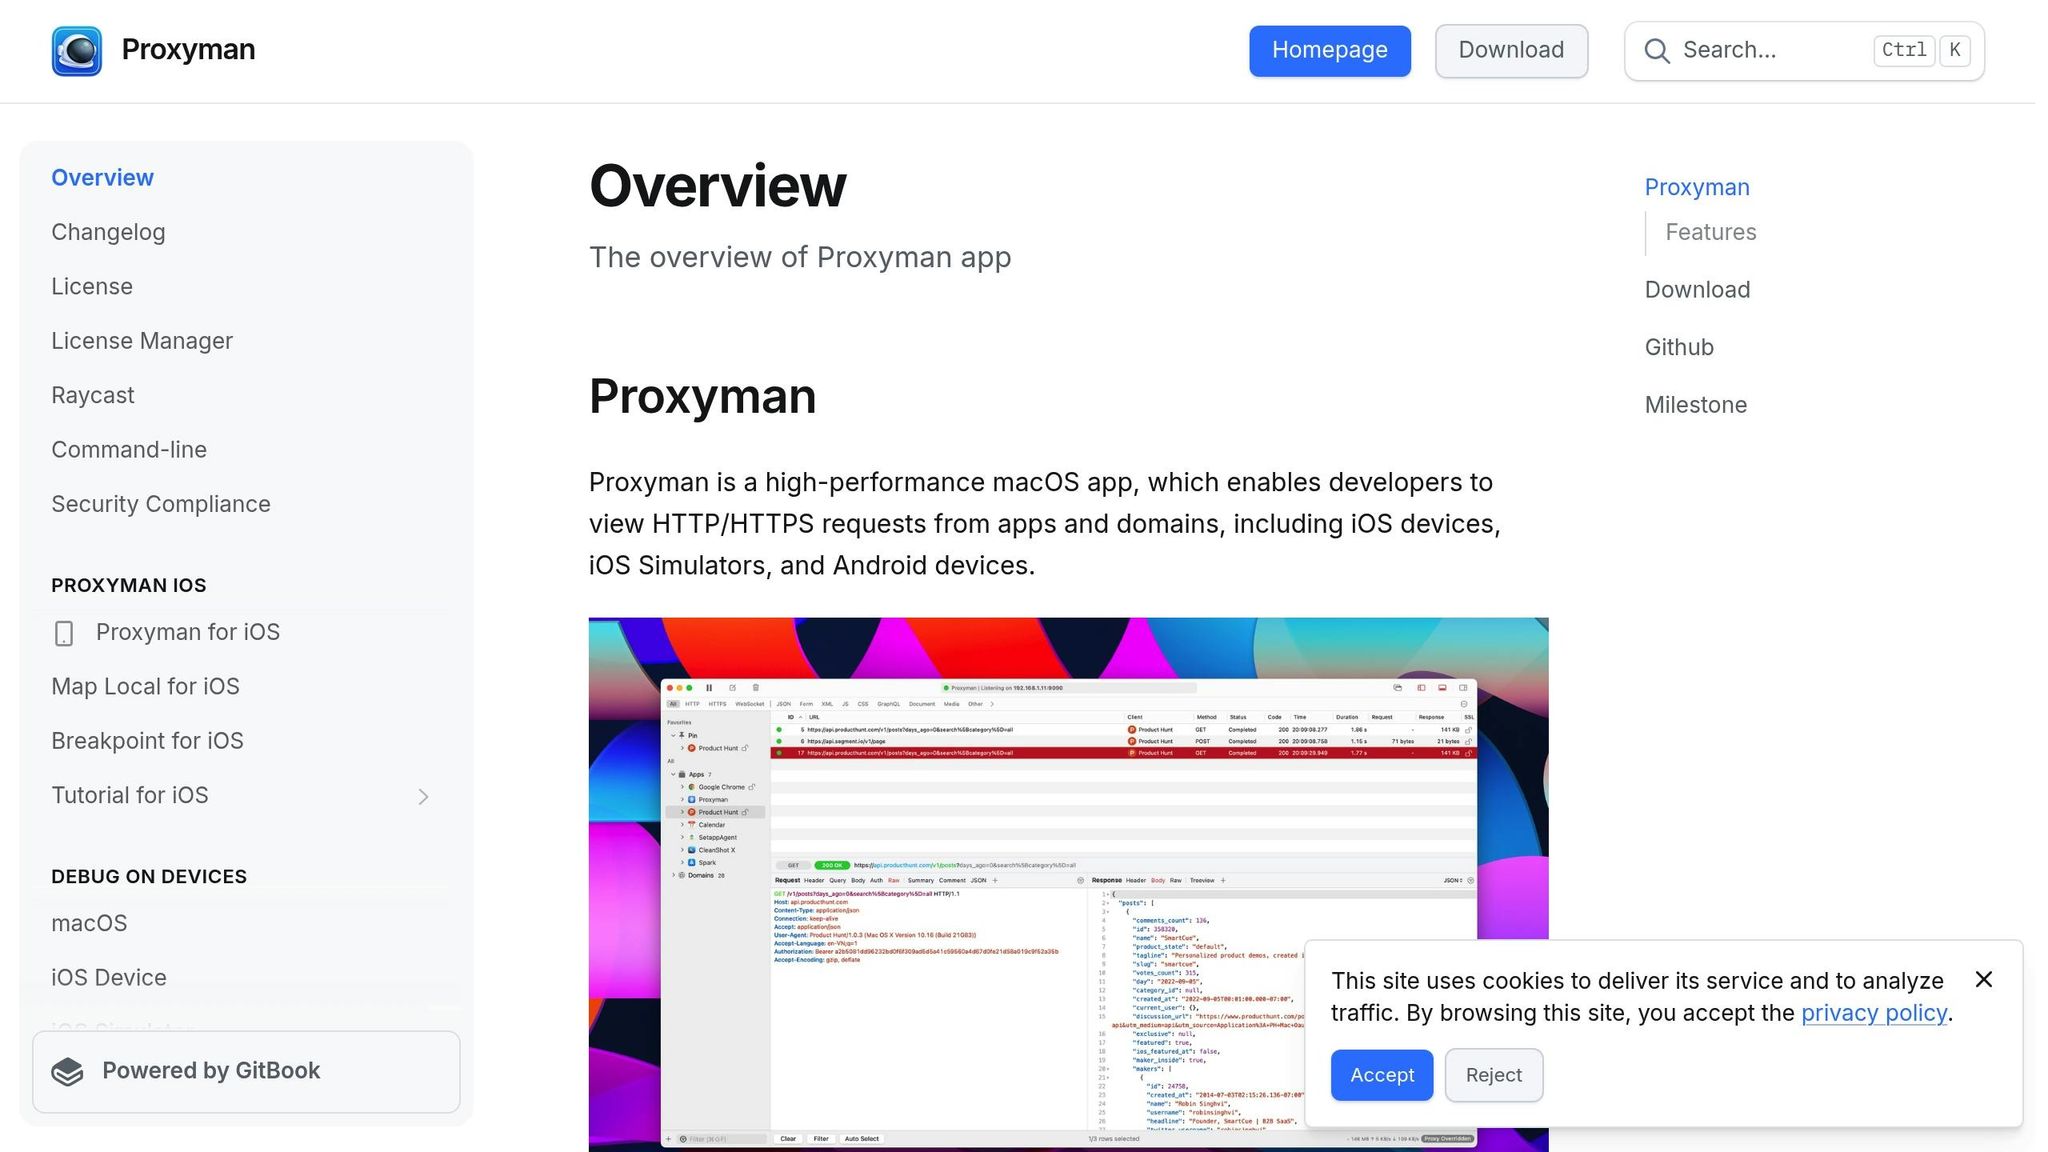Click the phone icon beside Proxyman for iOS
The width and height of the screenshot is (2048, 1152).
[x=64, y=633]
